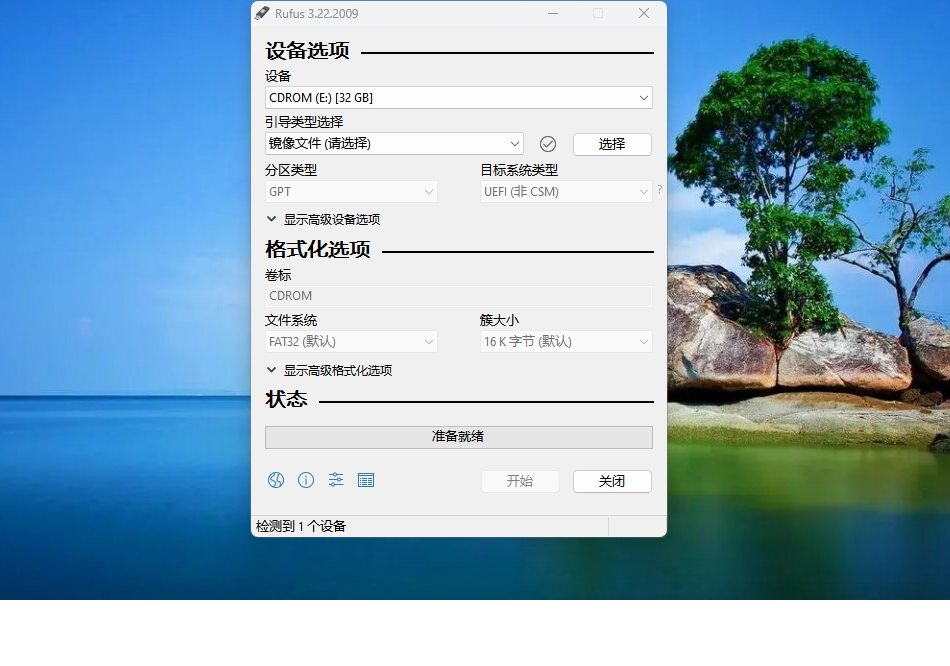
Task: Open the application settings sliders icon
Action: [336, 481]
